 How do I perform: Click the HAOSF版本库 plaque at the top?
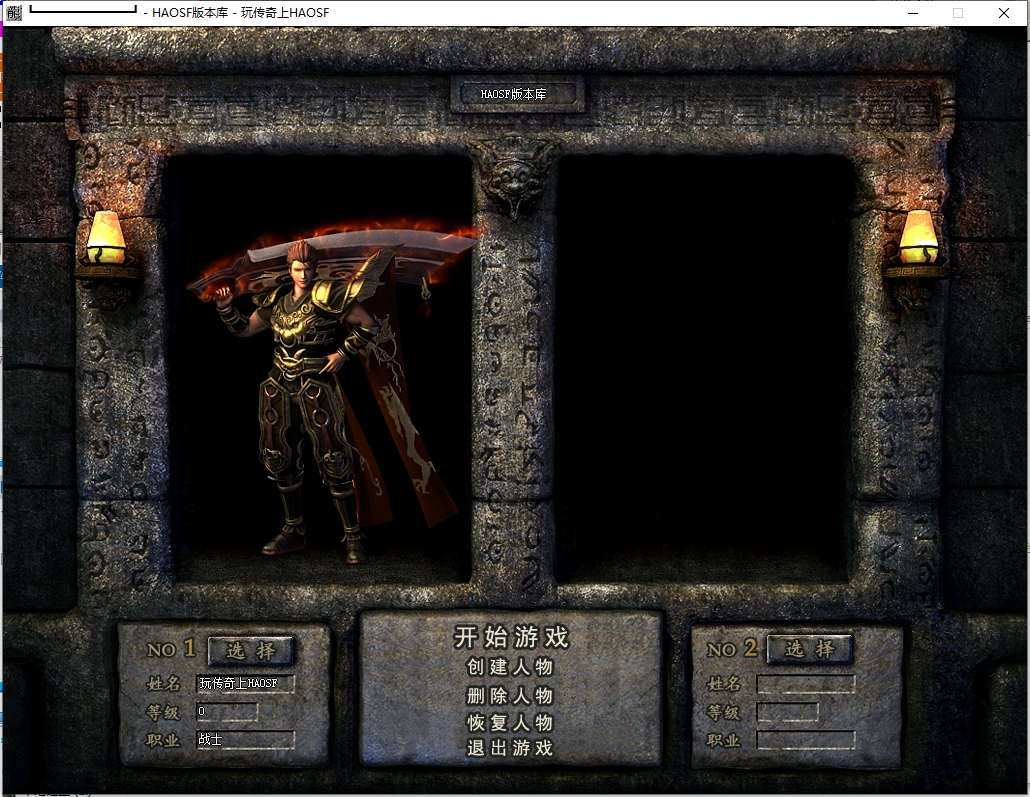click(517, 94)
